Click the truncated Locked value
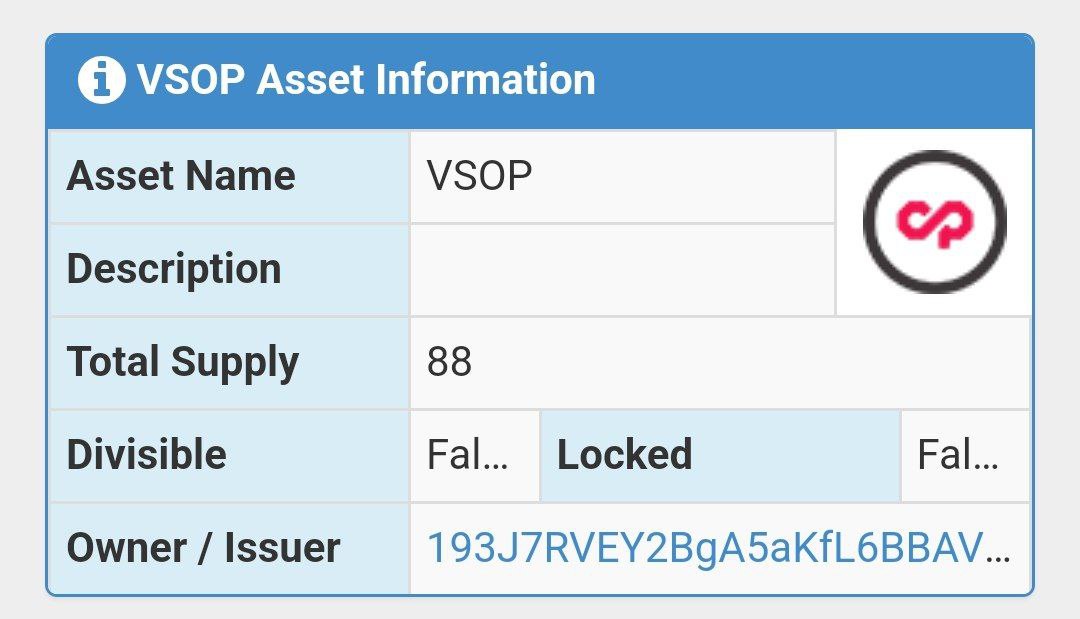The height and width of the screenshot is (619, 1080). (958, 455)
